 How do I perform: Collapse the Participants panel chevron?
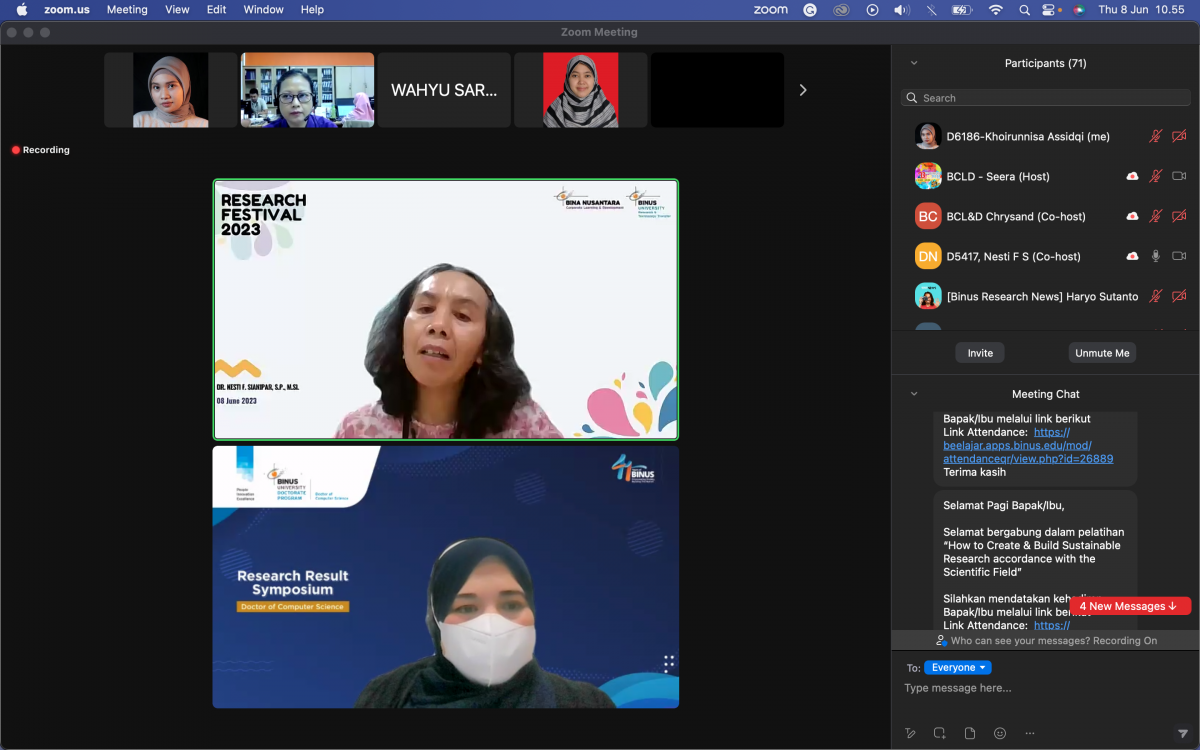[913, 63]
